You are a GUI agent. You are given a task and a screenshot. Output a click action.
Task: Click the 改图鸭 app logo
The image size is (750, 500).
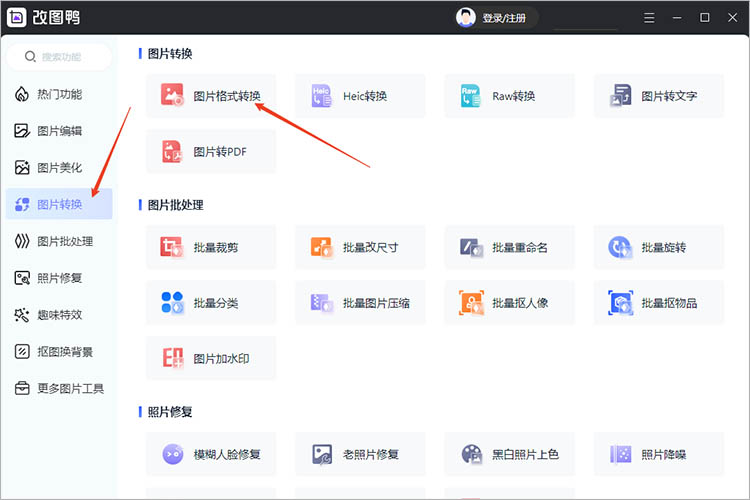point(17,17)
